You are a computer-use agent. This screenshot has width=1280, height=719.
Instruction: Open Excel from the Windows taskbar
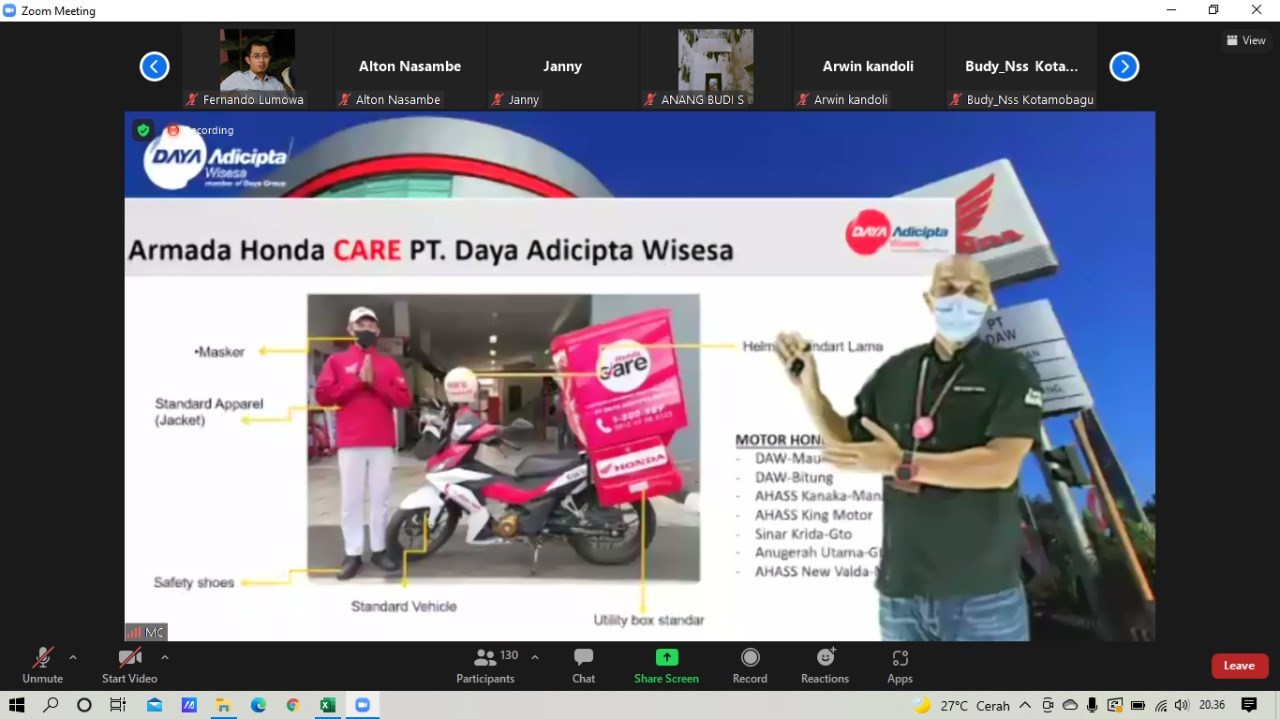pos(327,705)
